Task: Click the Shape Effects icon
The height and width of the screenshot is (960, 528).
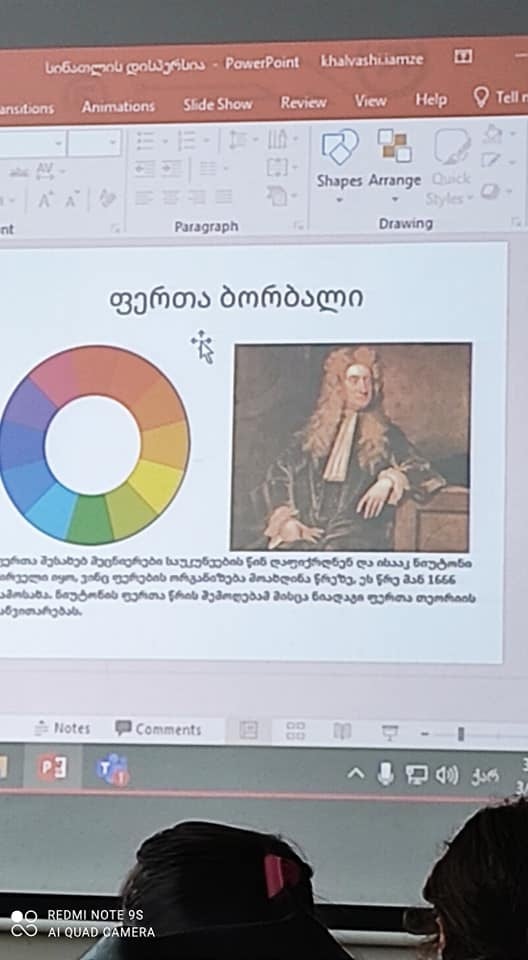Action: [x=489, y=192]
